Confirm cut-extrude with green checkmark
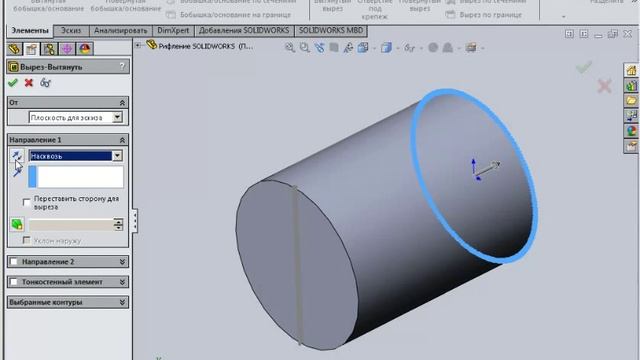This screenshot has width=640, height=360. [x=13, y=83]
